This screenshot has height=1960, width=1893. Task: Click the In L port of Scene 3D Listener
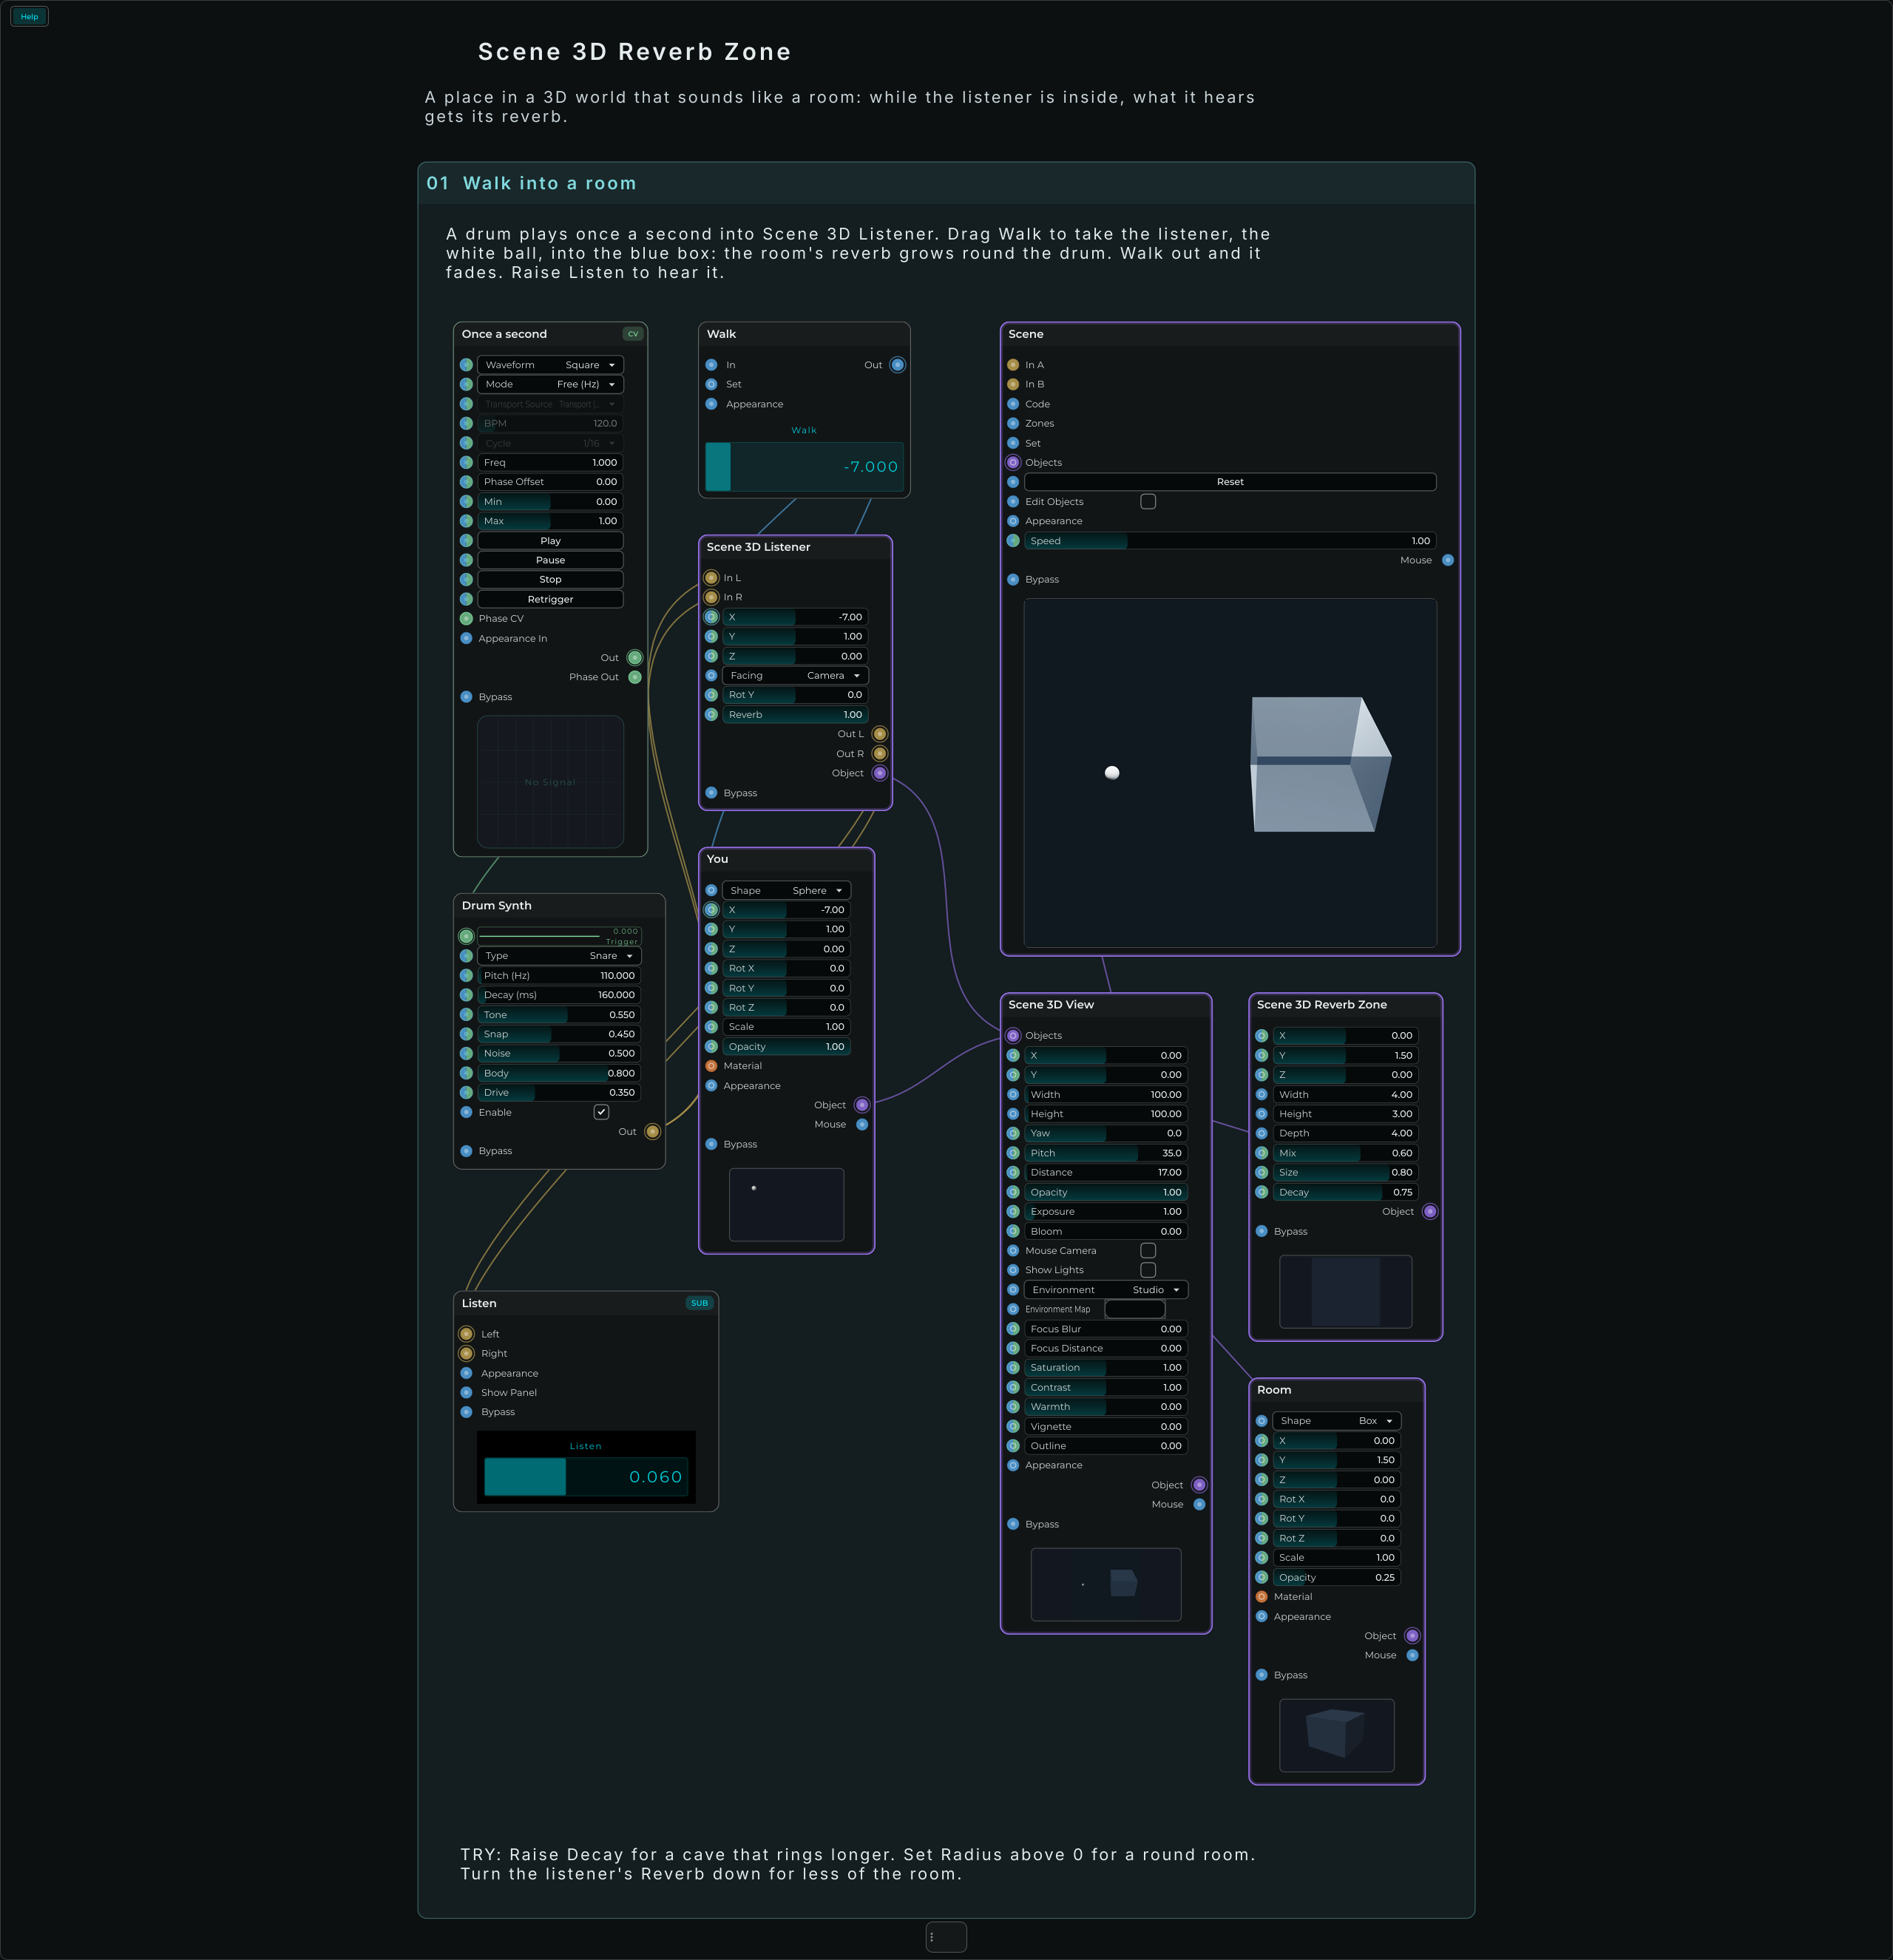711,578
